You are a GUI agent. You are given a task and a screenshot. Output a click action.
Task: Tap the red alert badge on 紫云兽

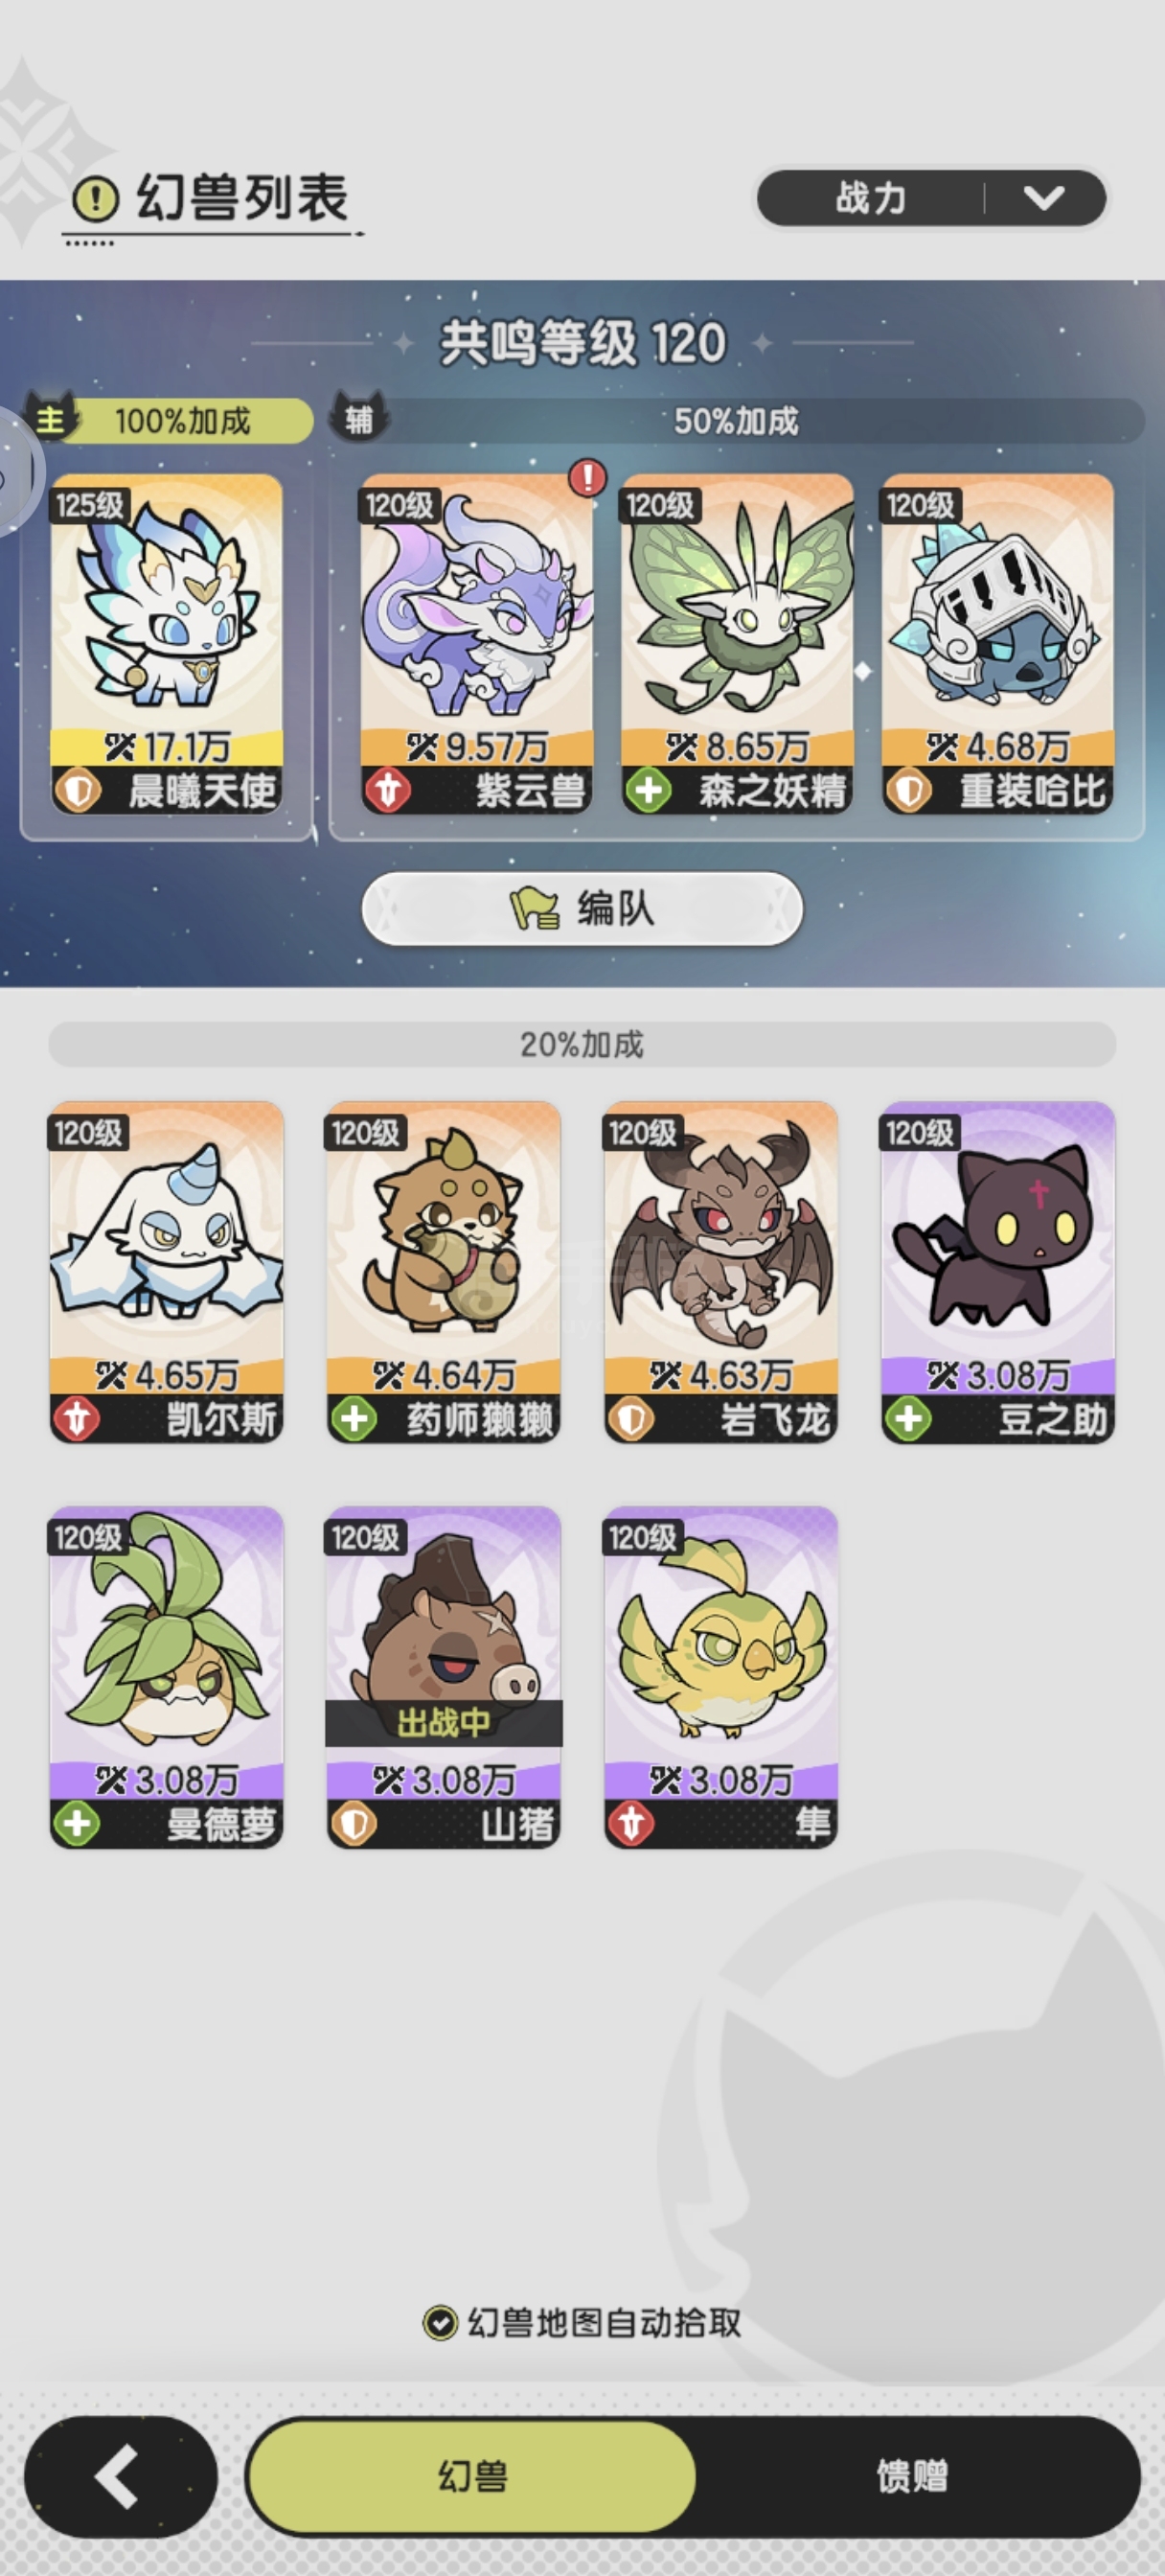[587, 477]
